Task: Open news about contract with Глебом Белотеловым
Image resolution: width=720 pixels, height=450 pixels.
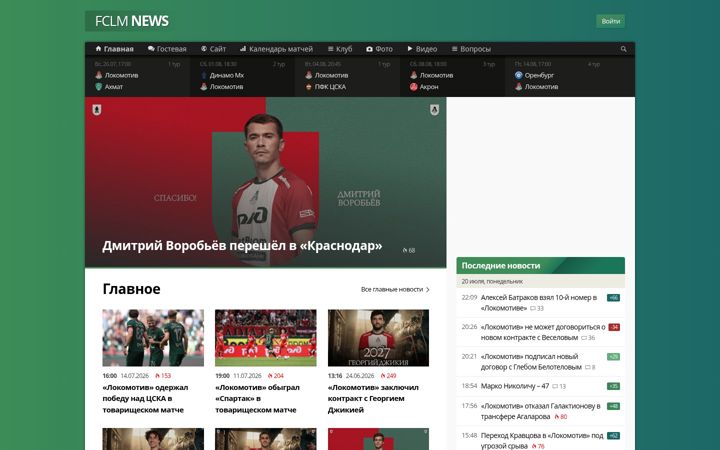Action: [531, 362]
